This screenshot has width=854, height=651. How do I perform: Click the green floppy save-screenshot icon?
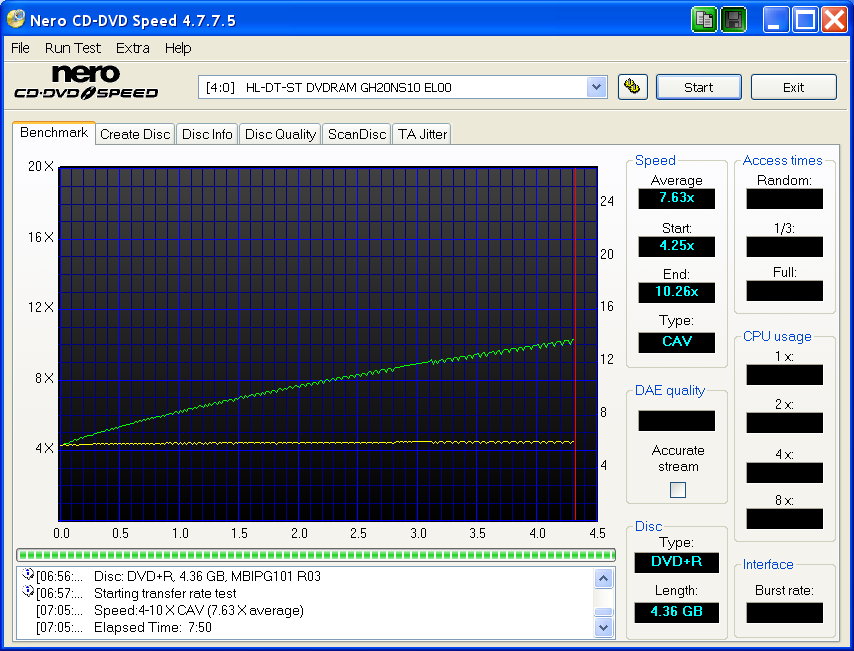(733, 19)
